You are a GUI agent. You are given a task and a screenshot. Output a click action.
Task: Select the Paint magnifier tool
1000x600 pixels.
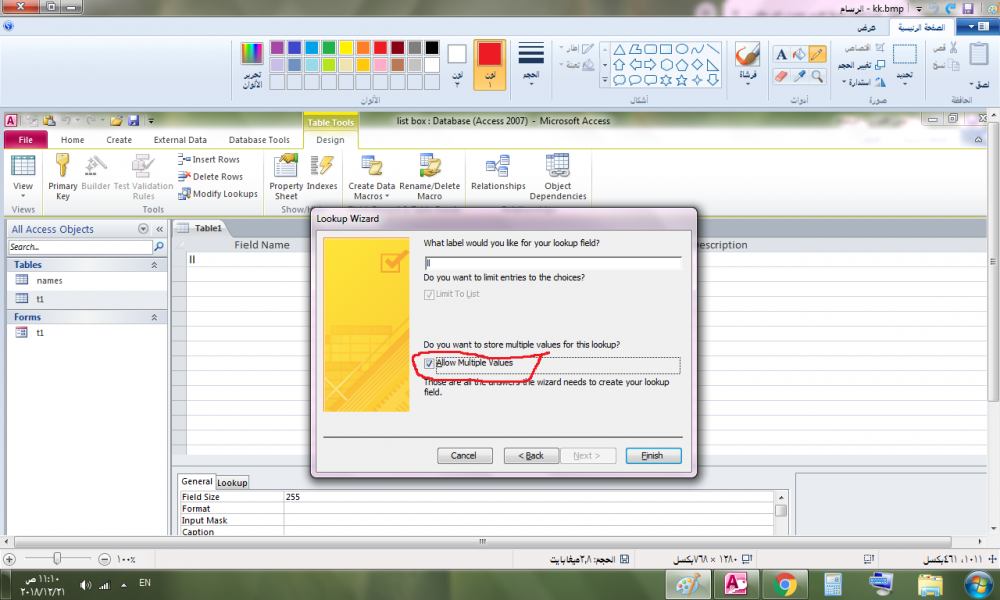(x=817, y=77)
